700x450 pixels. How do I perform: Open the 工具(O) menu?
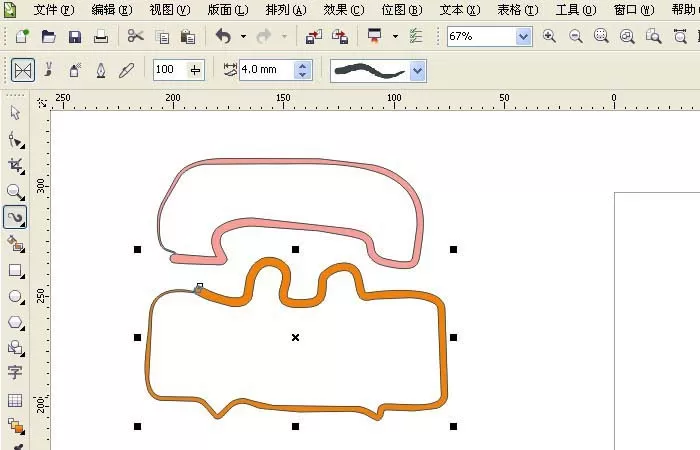[x=576, y=9]
